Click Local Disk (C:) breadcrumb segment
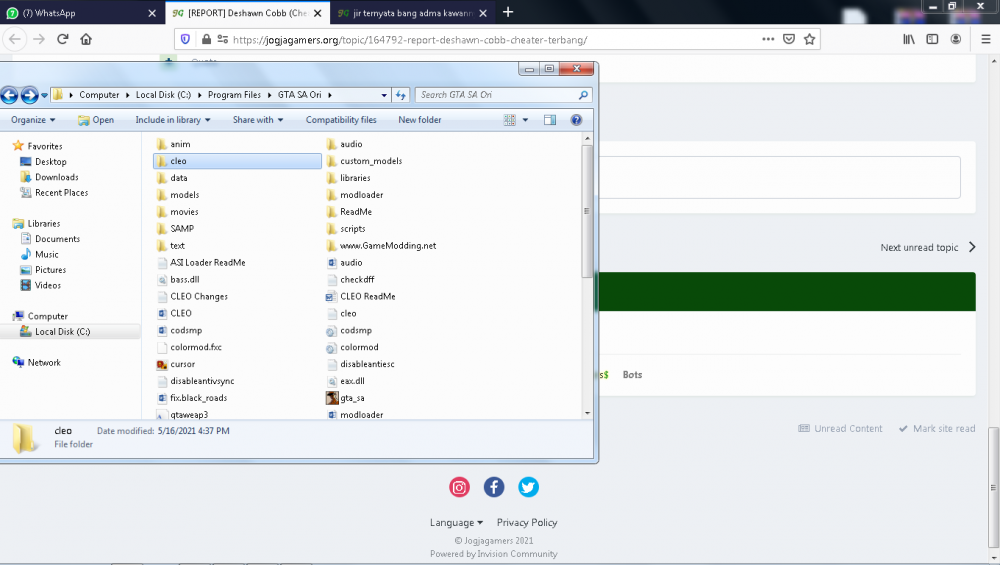The height and width of the screenshot is (565, 1000). tap(163, 95)
